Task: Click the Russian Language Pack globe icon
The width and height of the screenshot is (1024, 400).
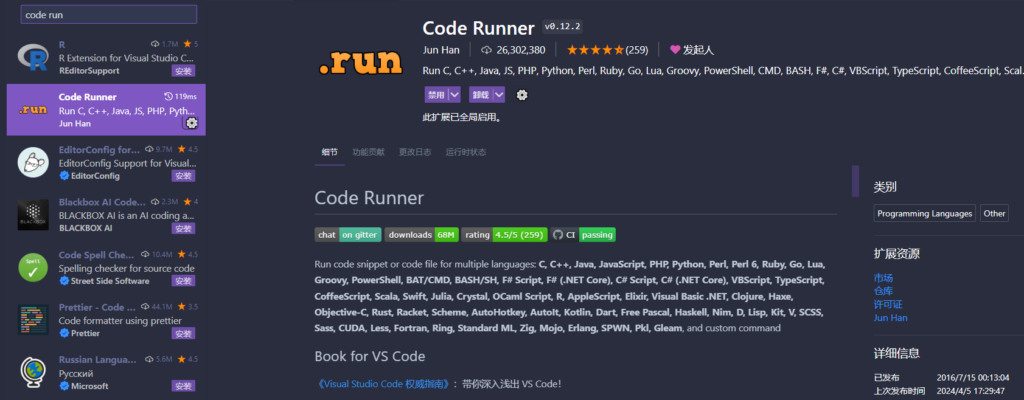Action: coord(33,373)
